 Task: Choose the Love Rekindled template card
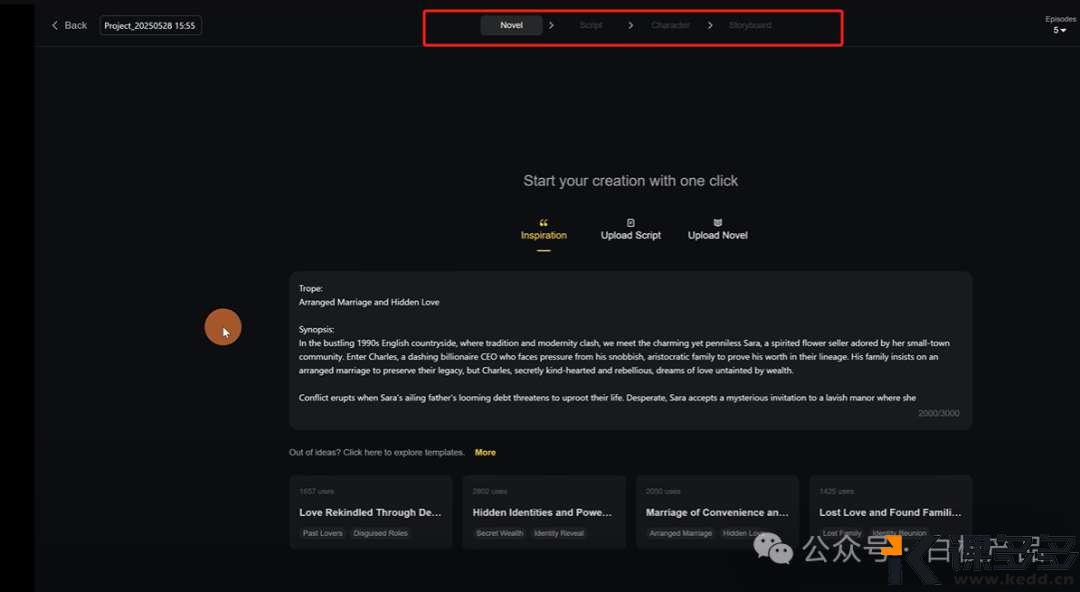(x=371, y=512)
